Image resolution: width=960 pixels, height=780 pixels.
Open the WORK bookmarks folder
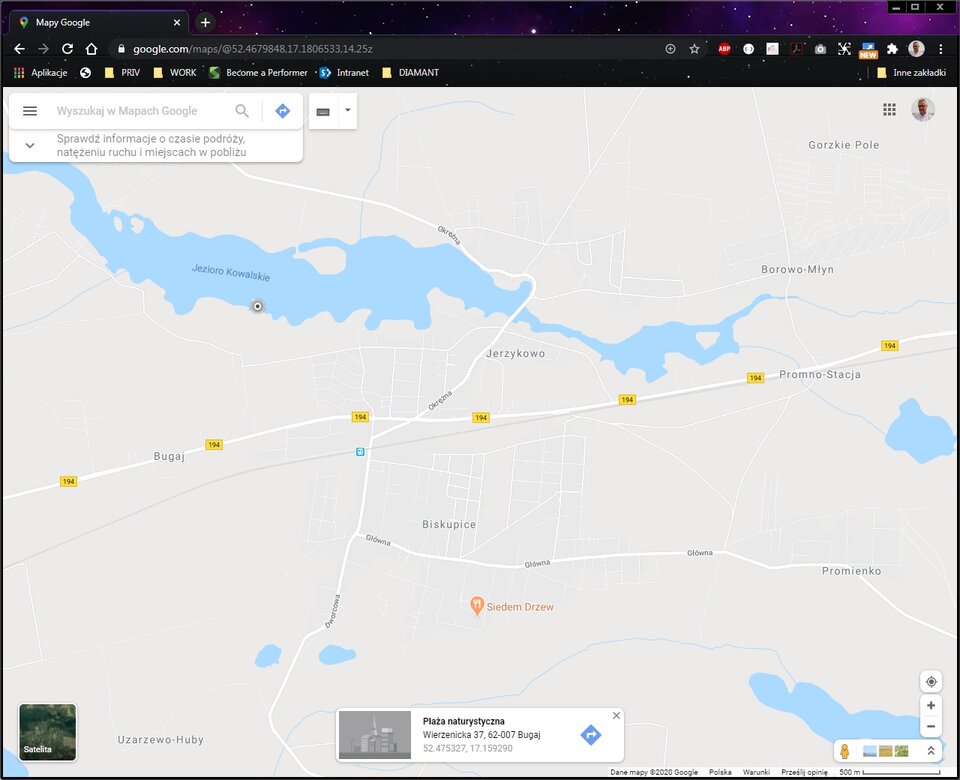point(175,72)
